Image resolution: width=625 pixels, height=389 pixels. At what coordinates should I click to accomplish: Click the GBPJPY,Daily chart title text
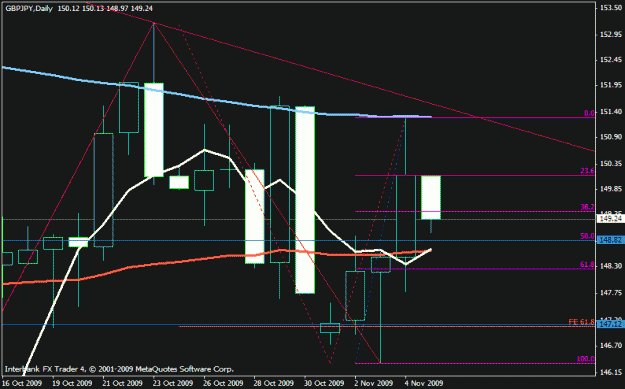[x=29, y=8]
